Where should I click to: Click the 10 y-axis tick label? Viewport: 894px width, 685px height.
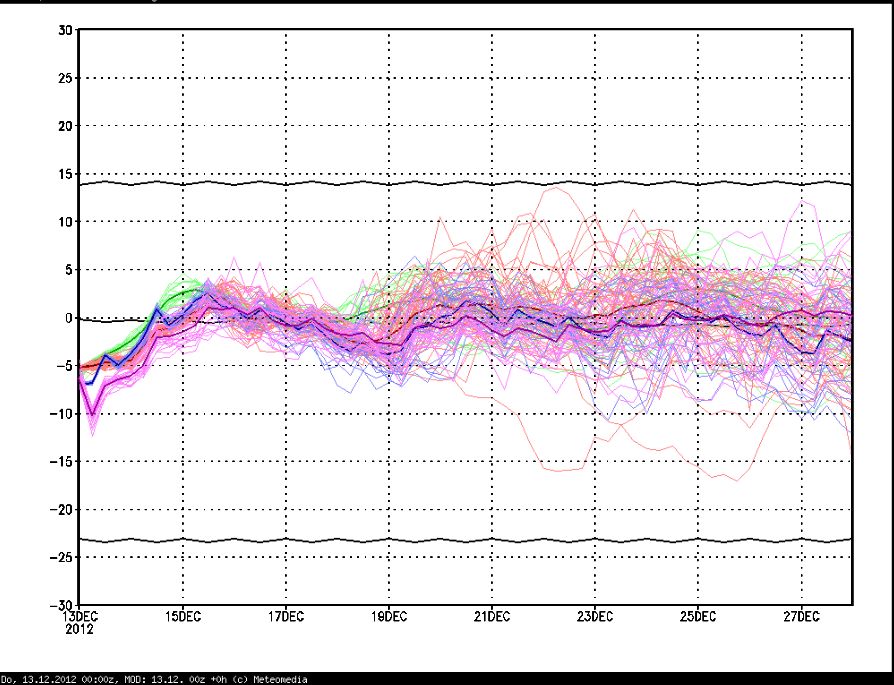(x=63, y=222)
